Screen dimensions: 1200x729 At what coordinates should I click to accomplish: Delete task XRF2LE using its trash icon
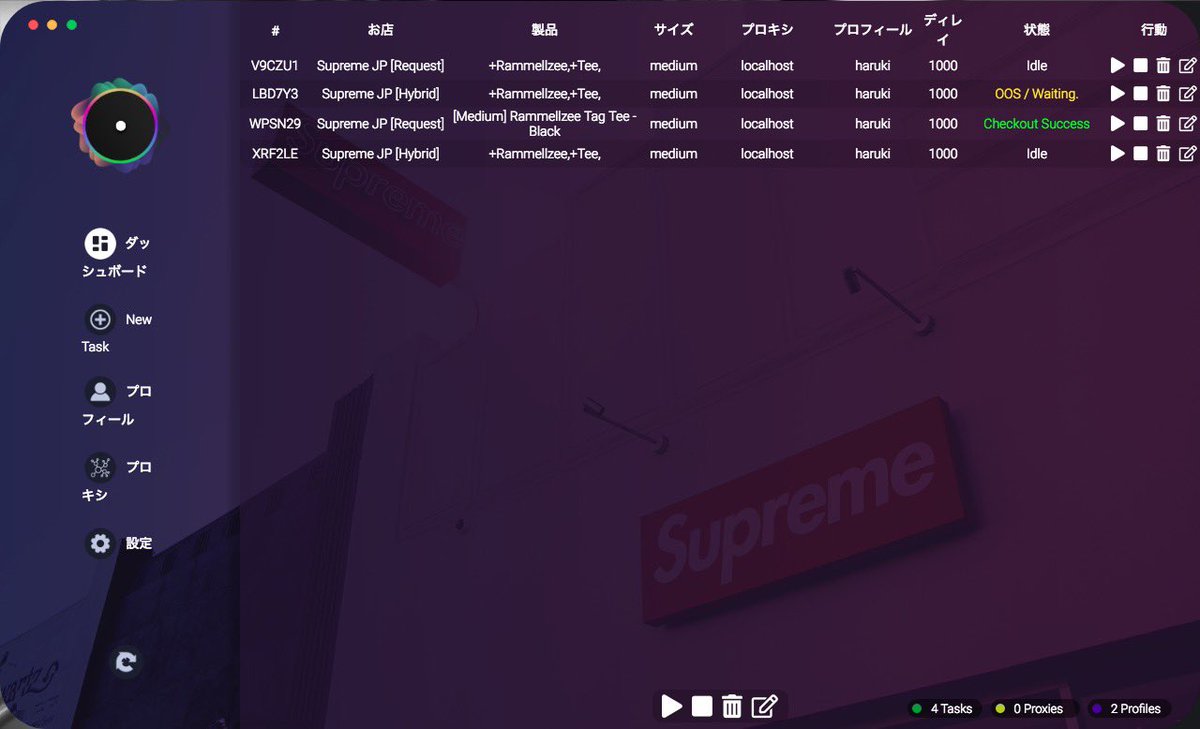[x=1163, y=154]
